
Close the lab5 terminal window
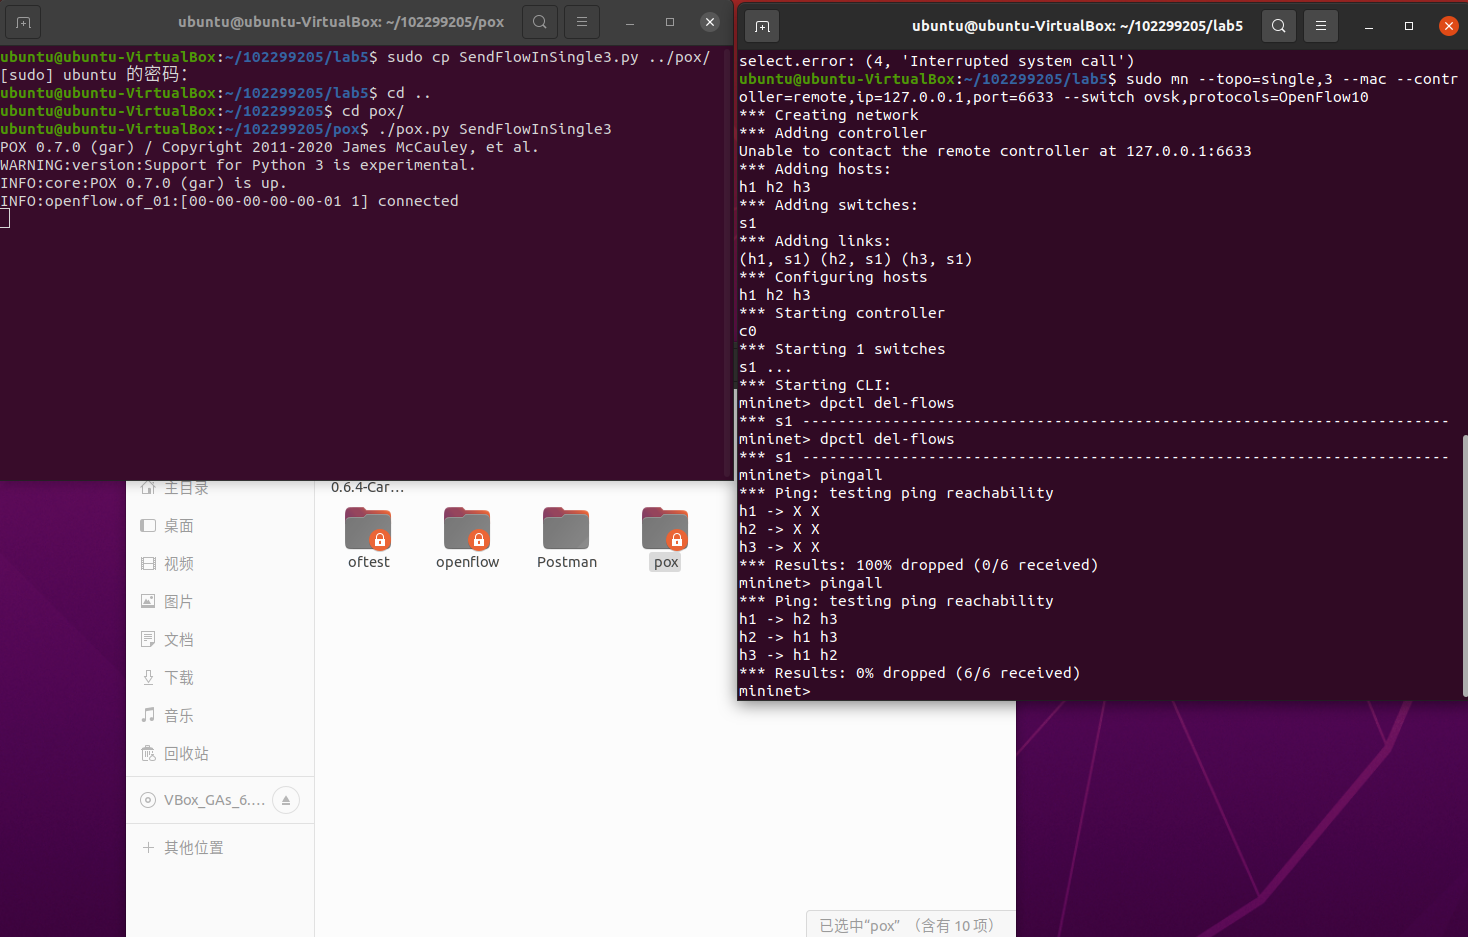coord(1448,26)
